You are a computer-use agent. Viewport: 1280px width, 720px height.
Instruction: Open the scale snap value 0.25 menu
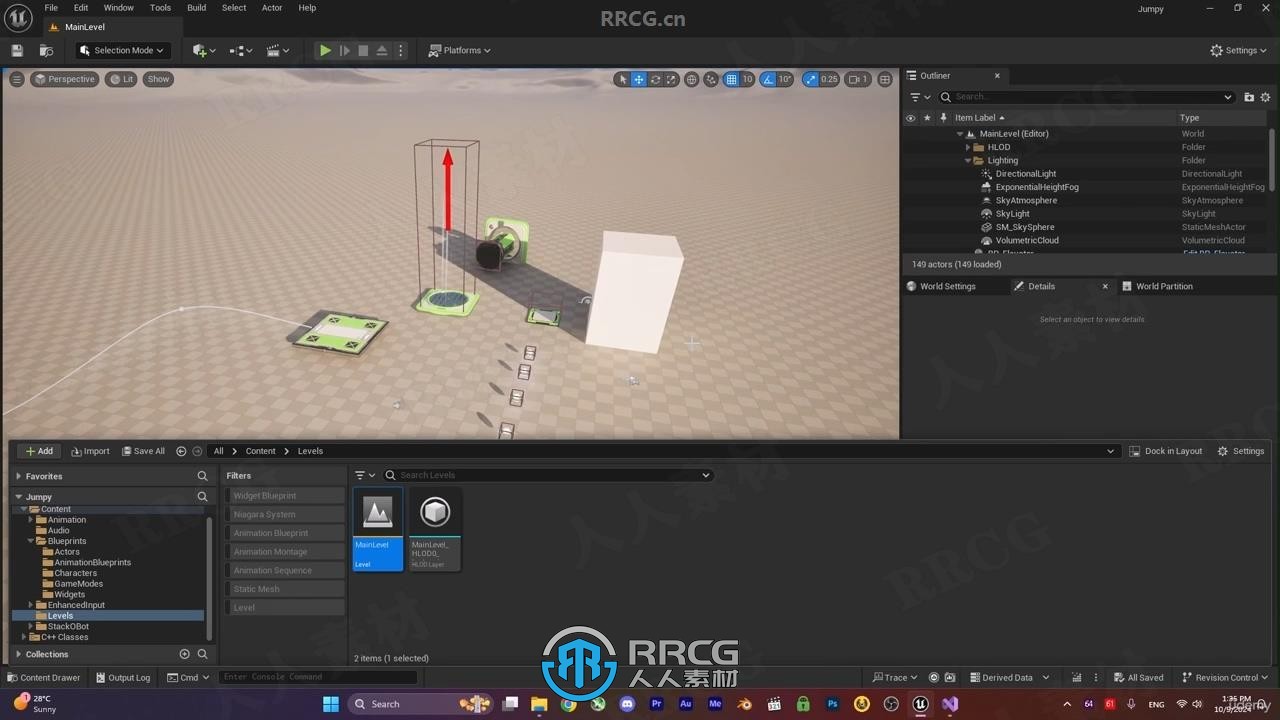pyautogui.click(x=829, y=79)
